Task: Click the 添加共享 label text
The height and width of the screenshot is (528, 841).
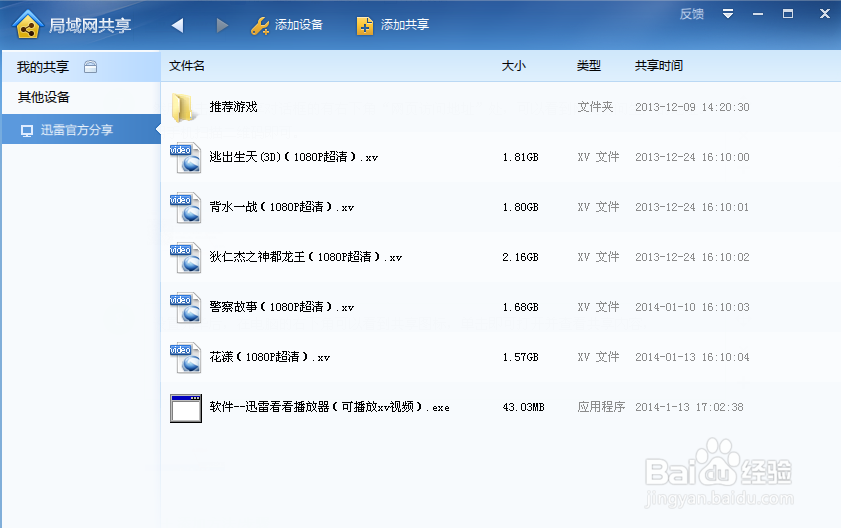Action: point(405,25)
